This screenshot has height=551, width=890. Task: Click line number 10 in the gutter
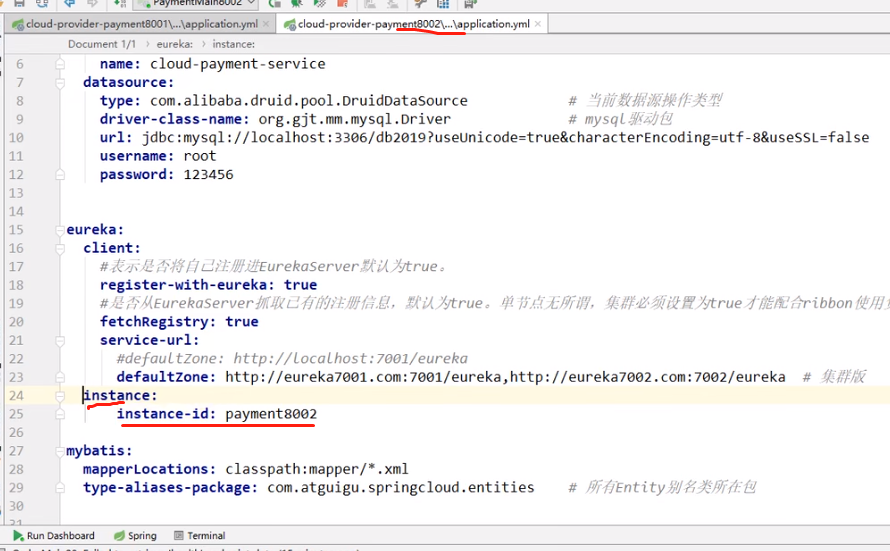click(16, 138)
